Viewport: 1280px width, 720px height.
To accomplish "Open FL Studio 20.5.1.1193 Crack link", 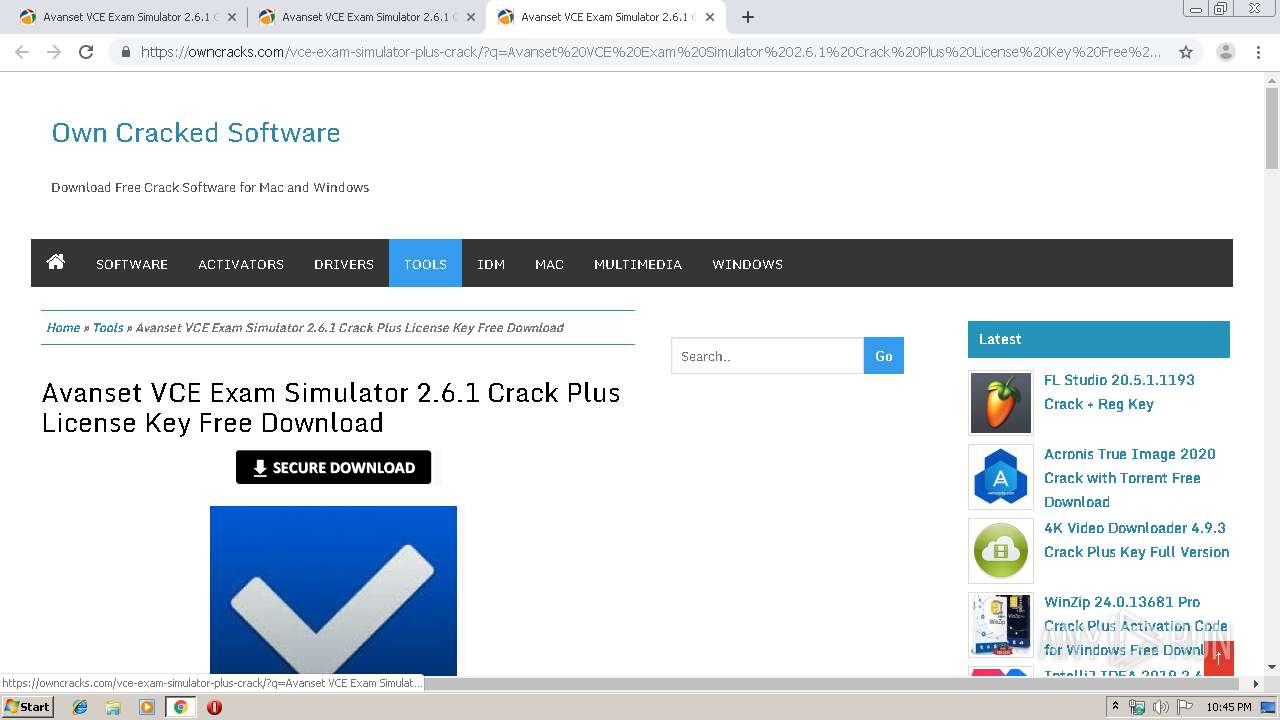I will click(x=1119, y=392).
